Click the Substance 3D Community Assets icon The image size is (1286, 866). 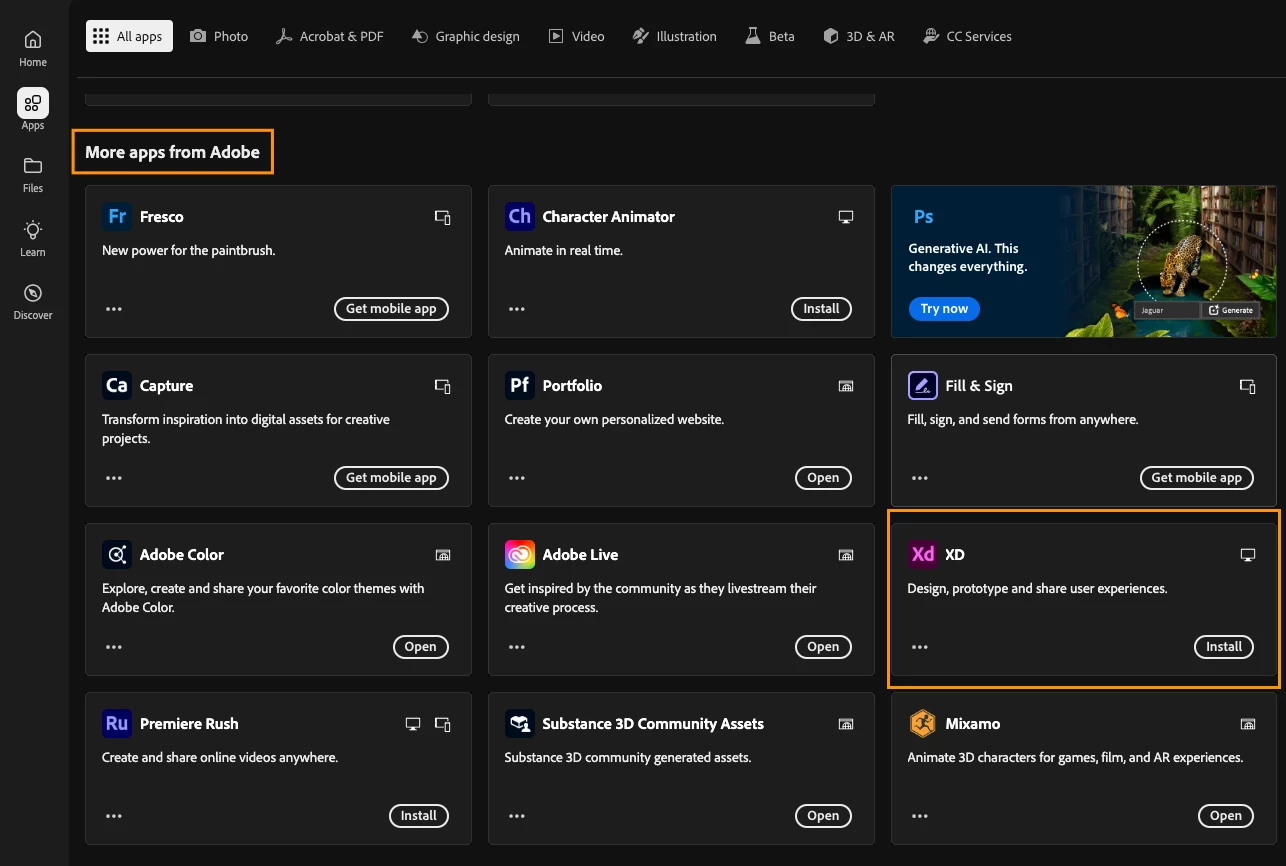tap(520, 723)
